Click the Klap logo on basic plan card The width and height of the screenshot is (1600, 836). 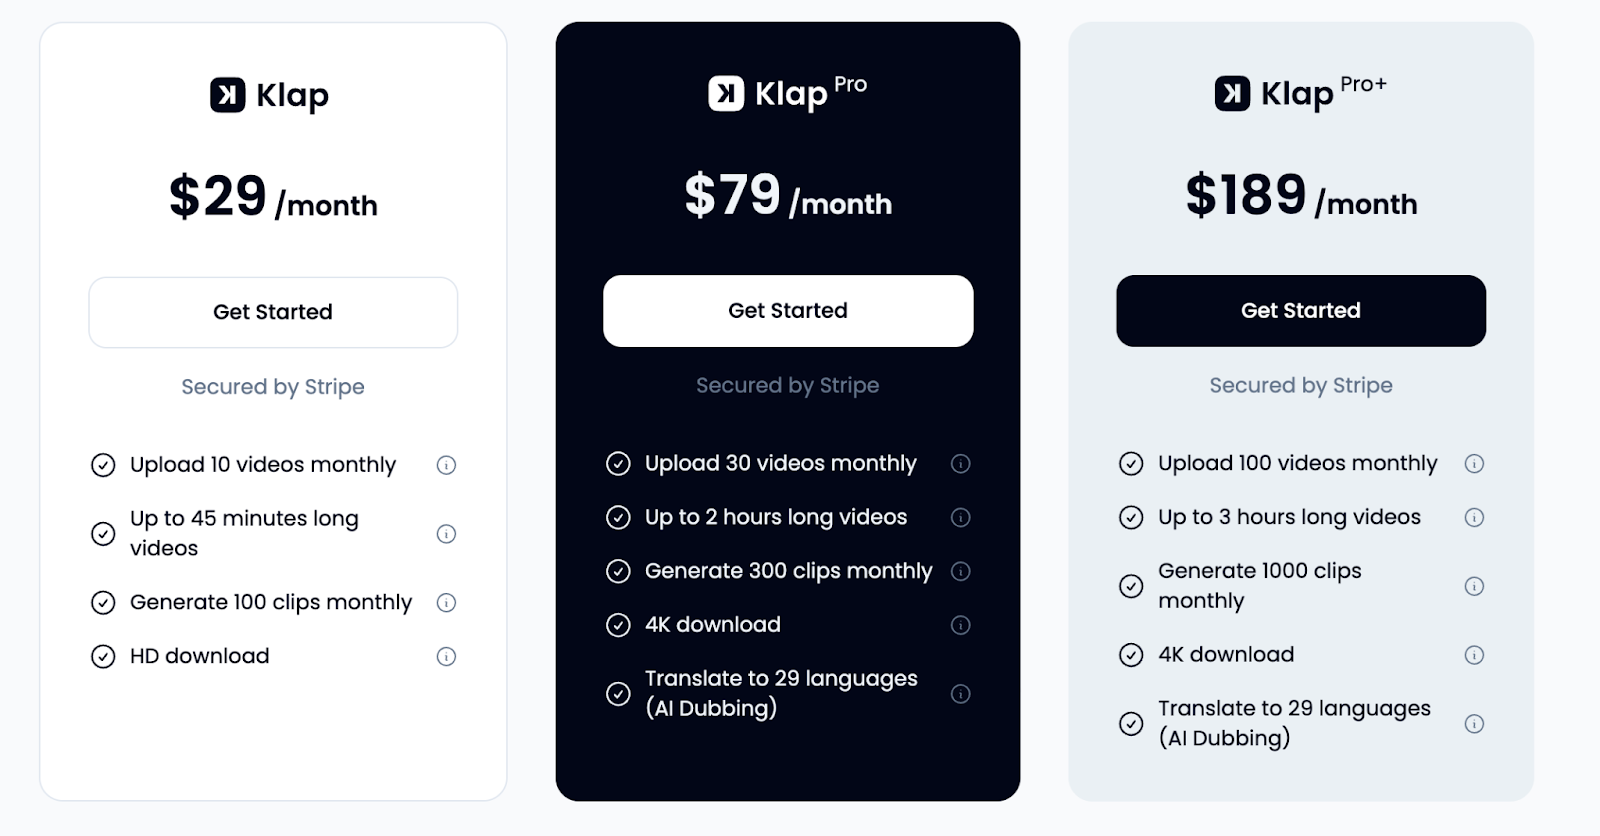[228, 95]
